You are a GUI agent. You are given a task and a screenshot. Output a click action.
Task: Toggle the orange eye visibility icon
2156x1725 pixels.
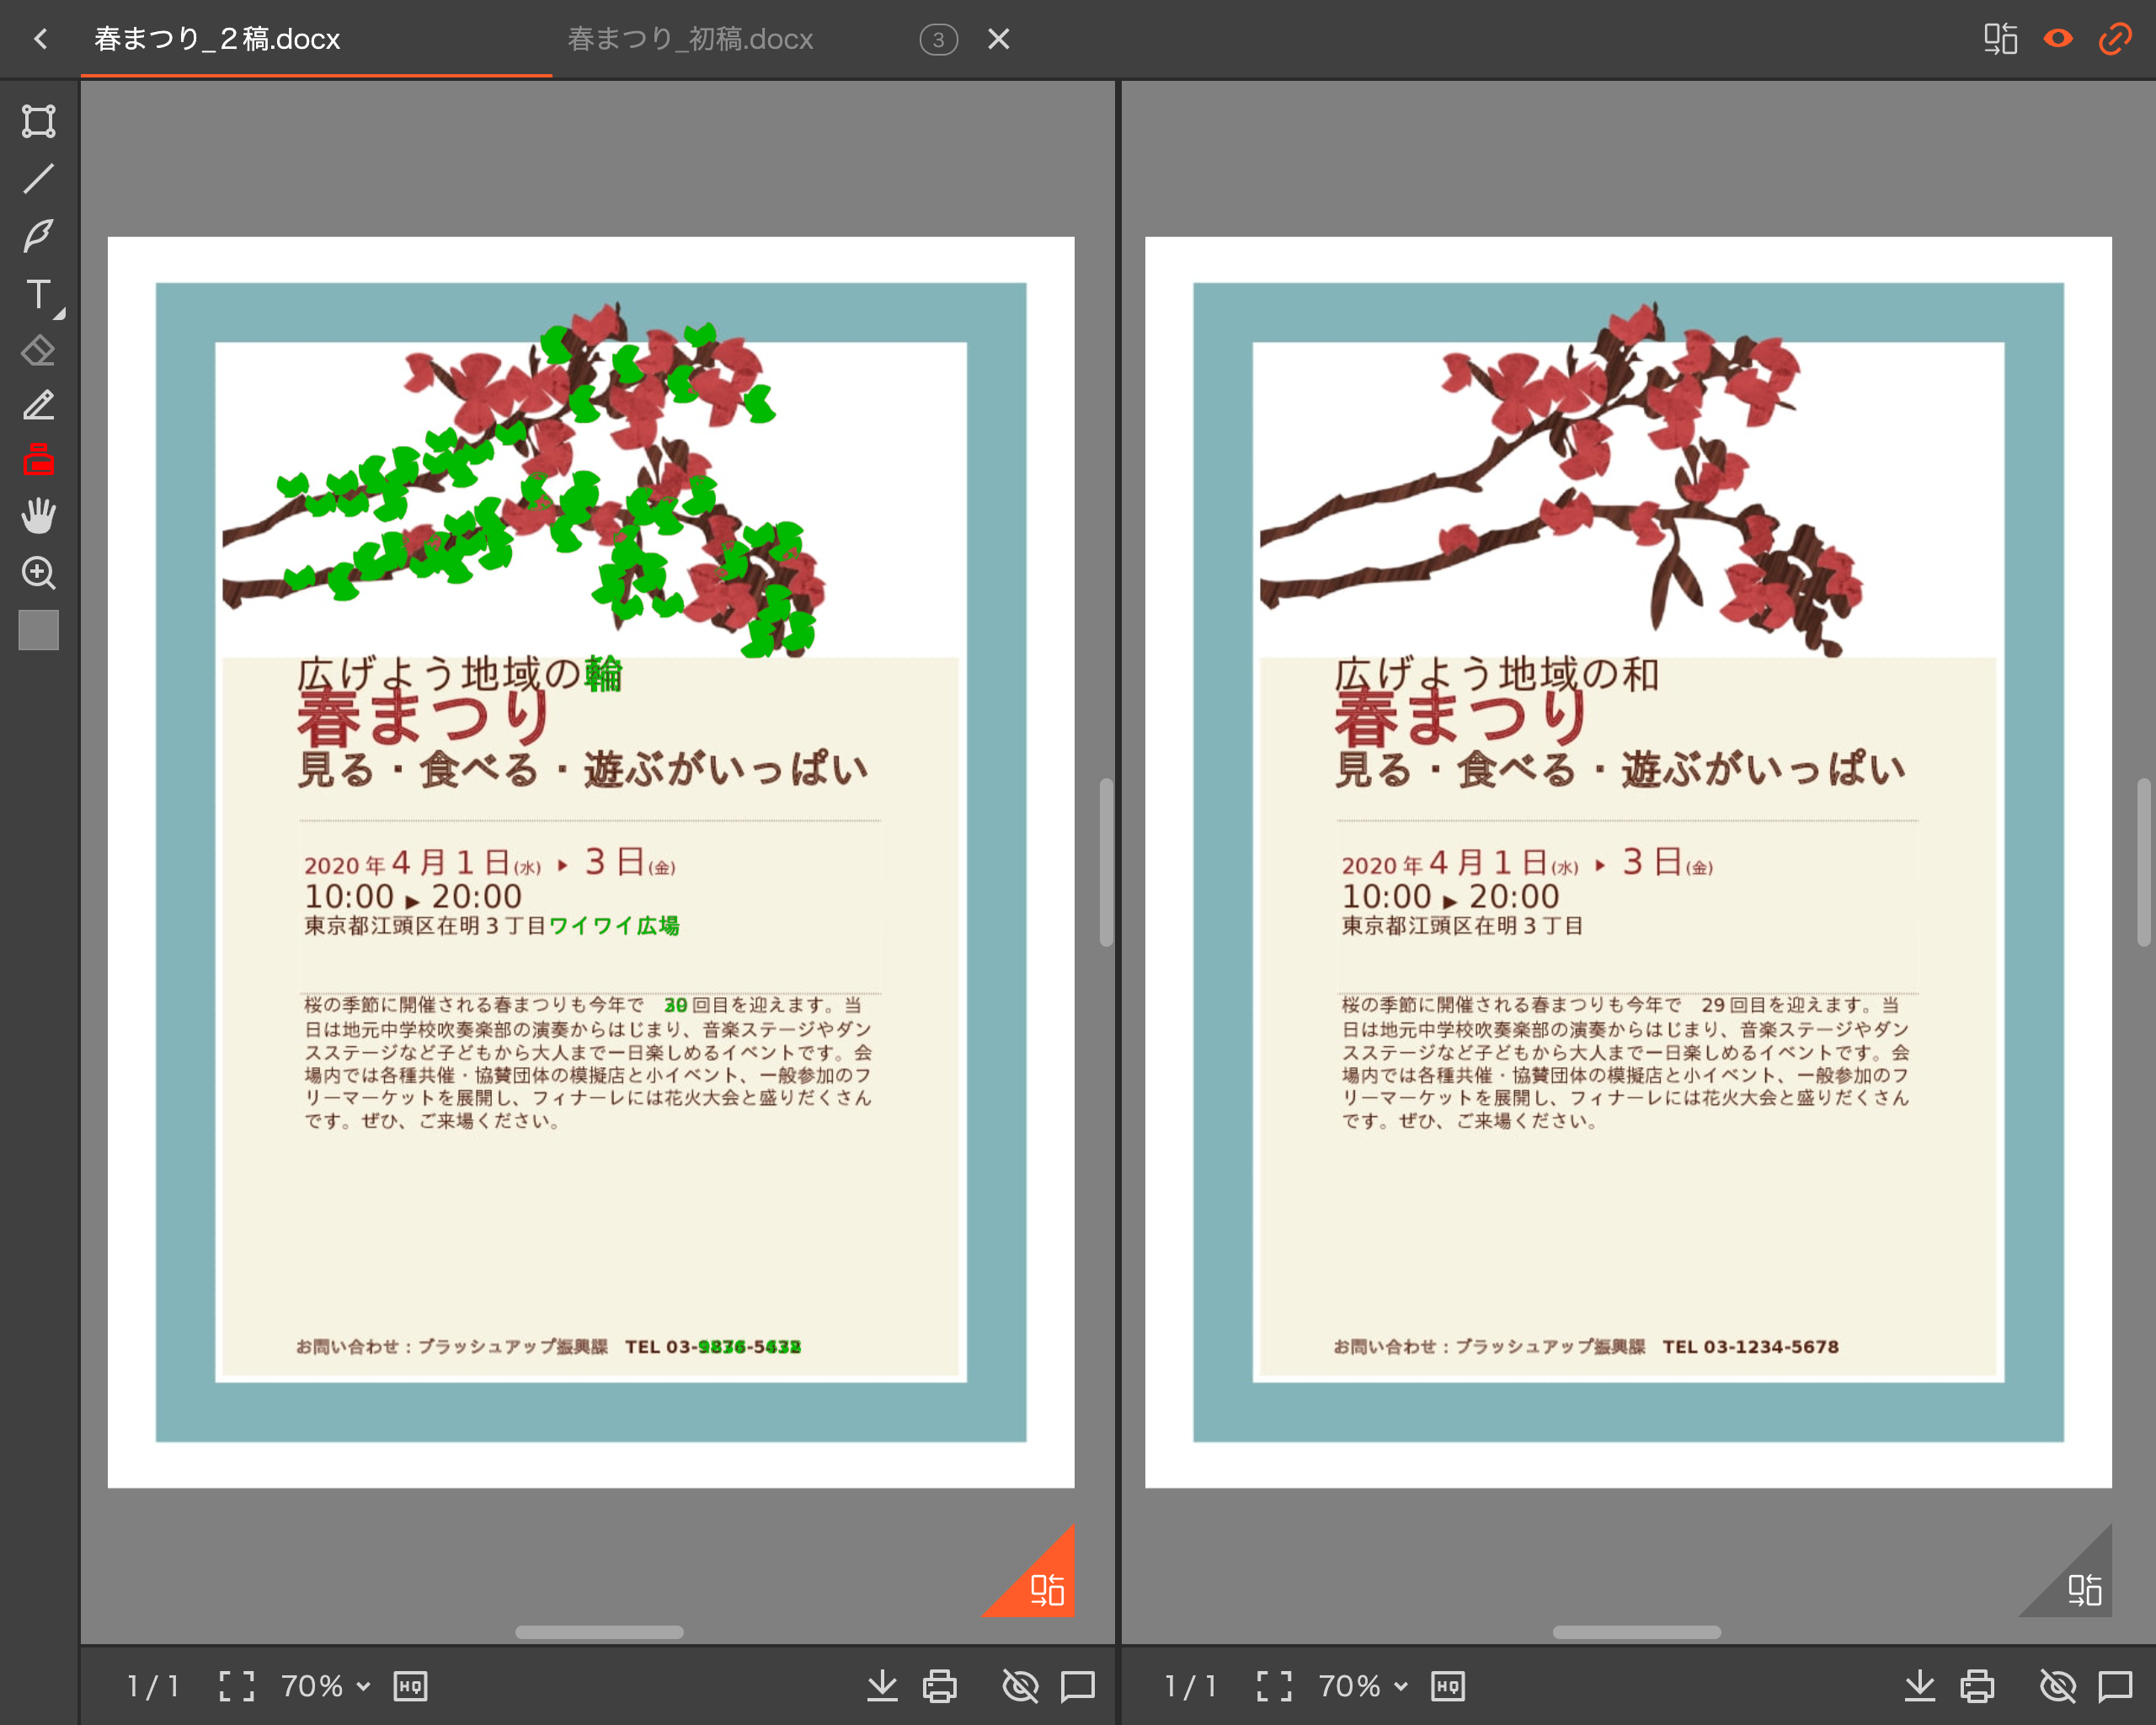tap(2058, 38)
